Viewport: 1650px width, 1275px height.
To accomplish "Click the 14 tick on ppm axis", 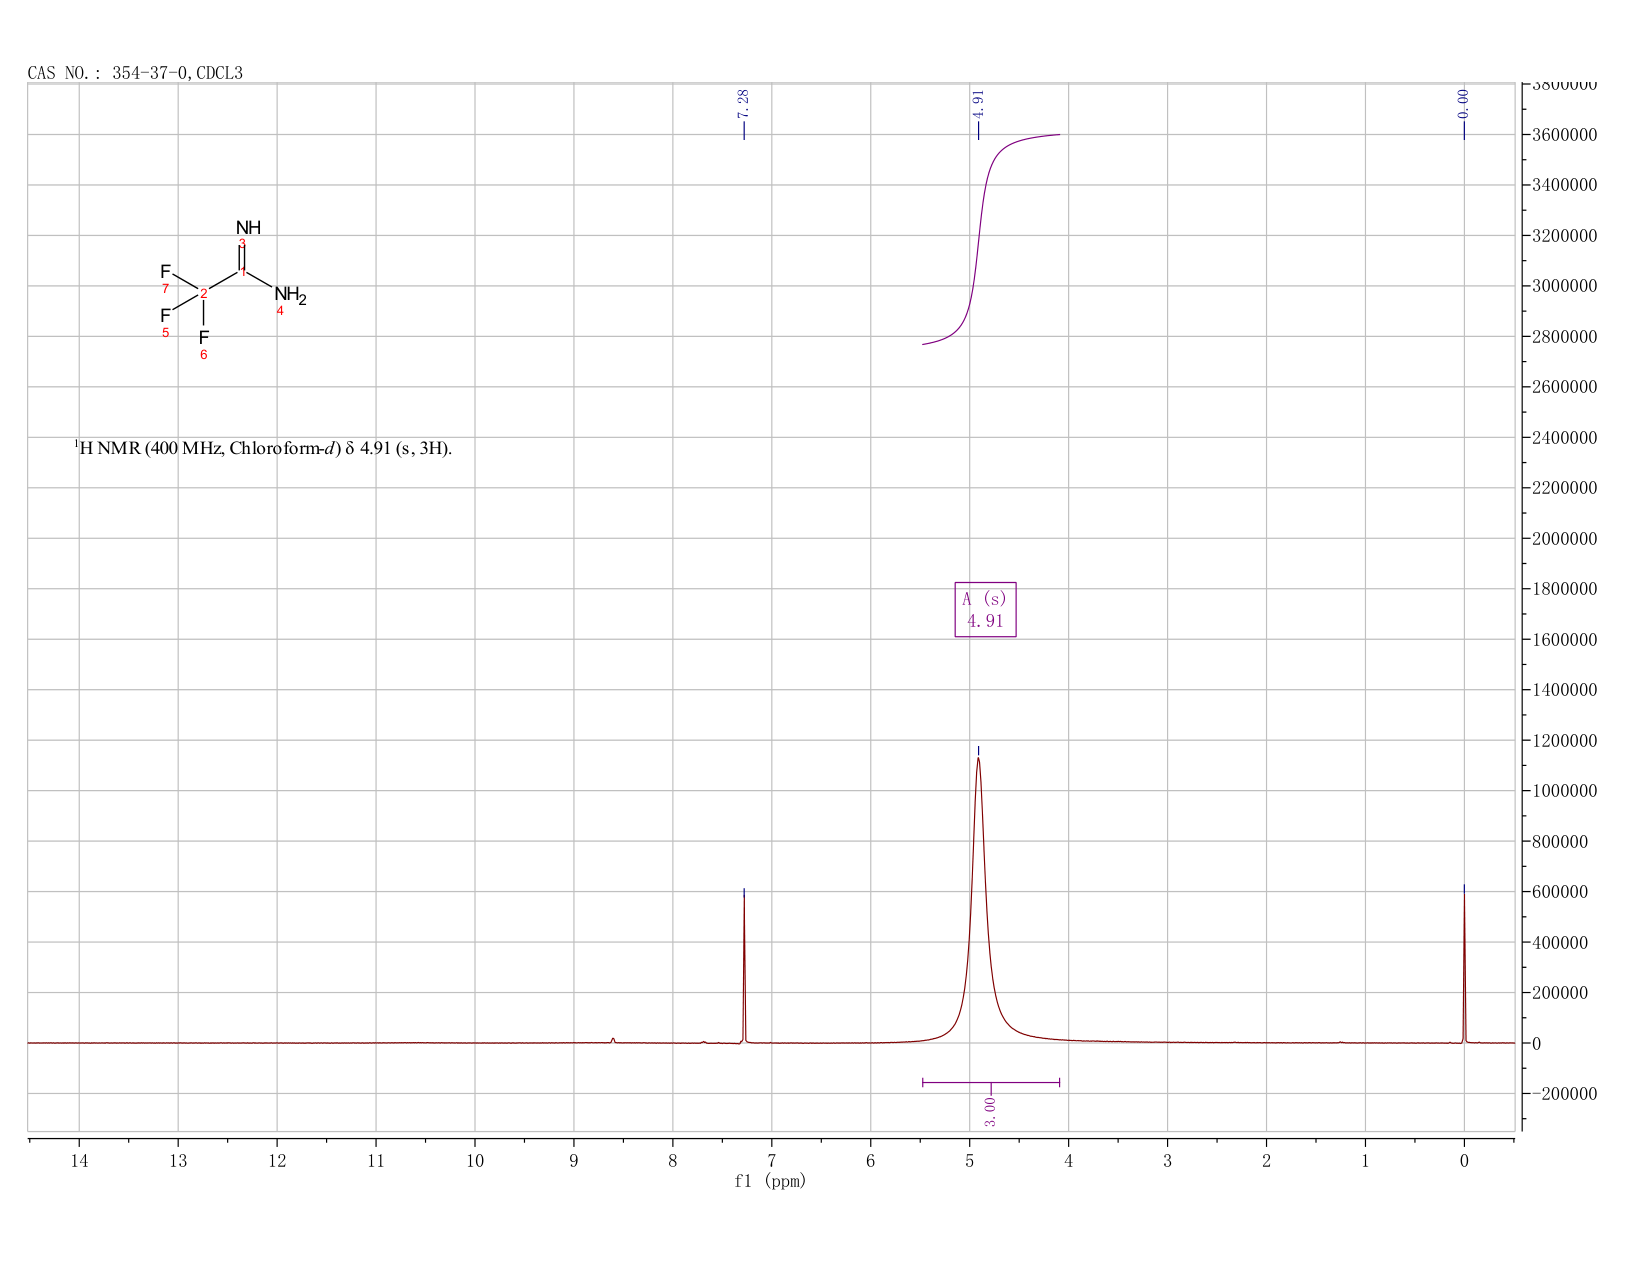I will pos(79,1161).
